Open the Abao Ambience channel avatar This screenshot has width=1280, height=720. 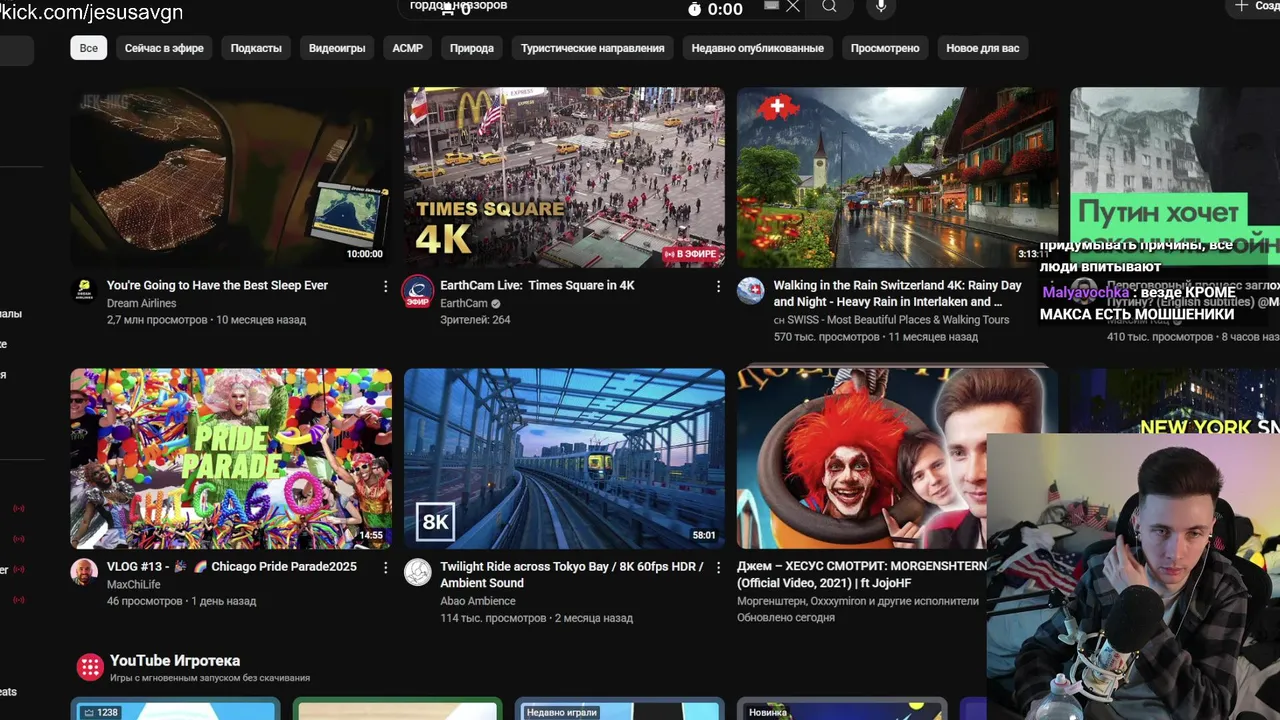click(x=417, y=572)
